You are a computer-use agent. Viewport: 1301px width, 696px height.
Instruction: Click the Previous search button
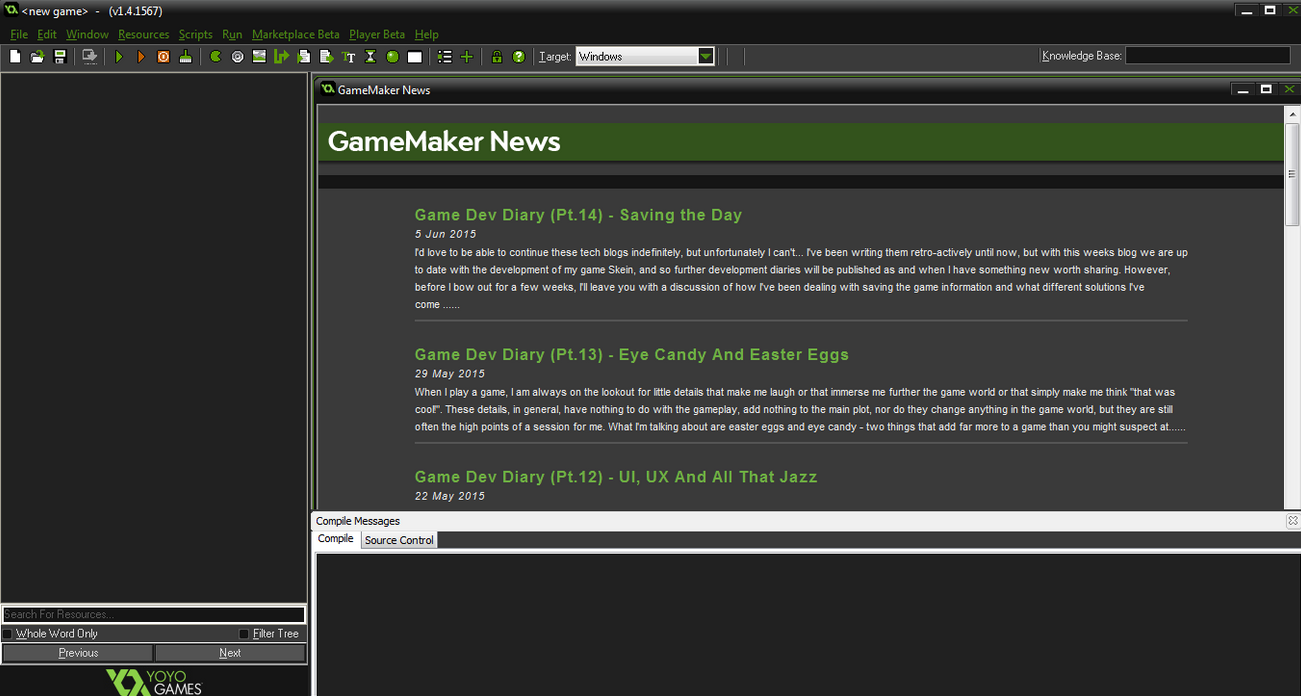(x=78, y=653)
